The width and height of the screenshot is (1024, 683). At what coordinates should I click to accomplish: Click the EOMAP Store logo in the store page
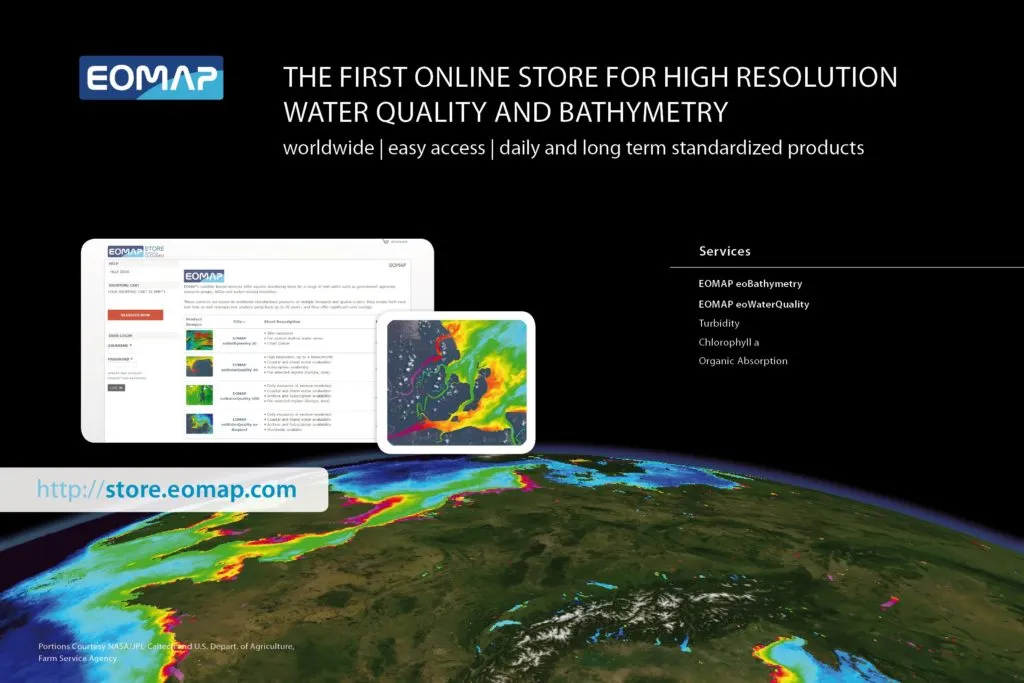tap(136, 251)
